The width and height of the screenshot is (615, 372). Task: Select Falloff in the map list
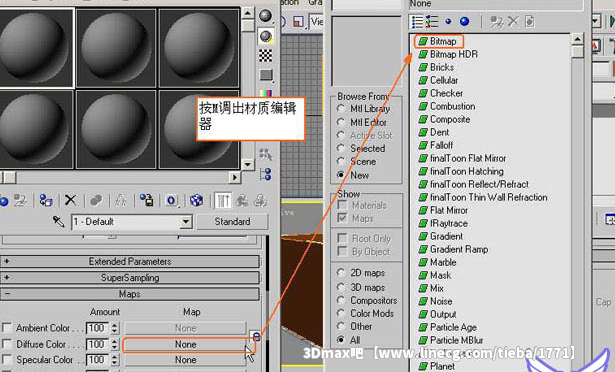click(x=442, y=145)
